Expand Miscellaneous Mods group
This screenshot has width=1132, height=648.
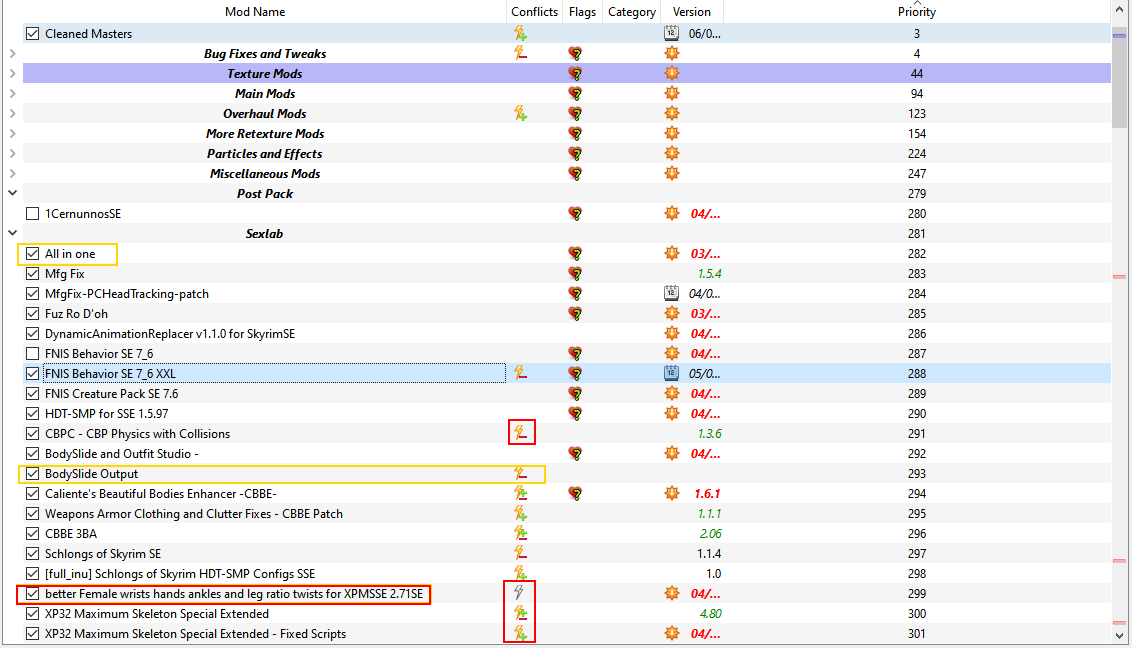(x=12, y=173)
